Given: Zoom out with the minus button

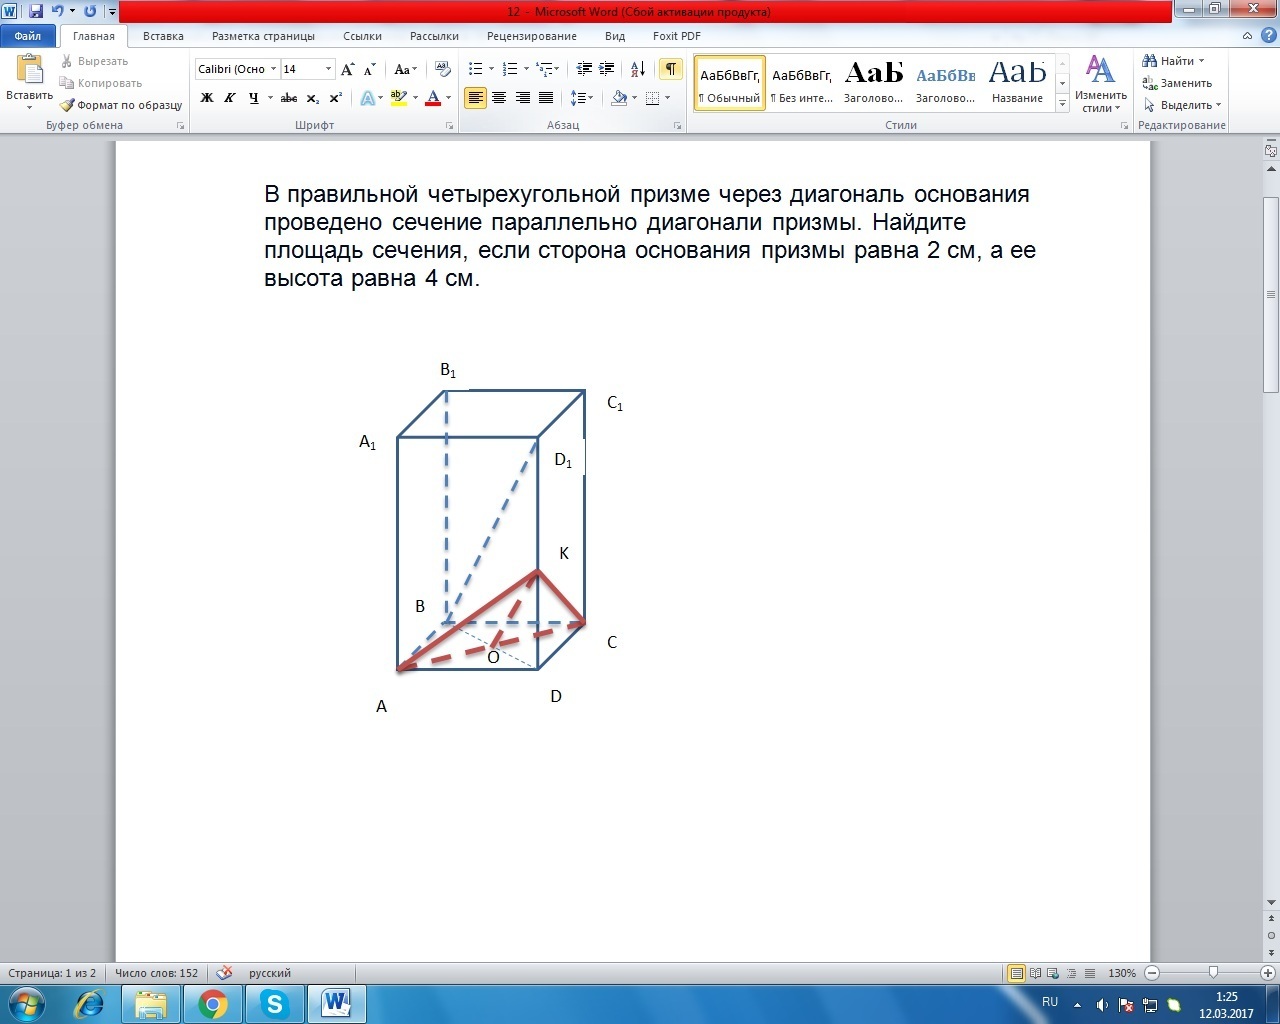Looking at the screenshot, I should [x=1152, y=973].
